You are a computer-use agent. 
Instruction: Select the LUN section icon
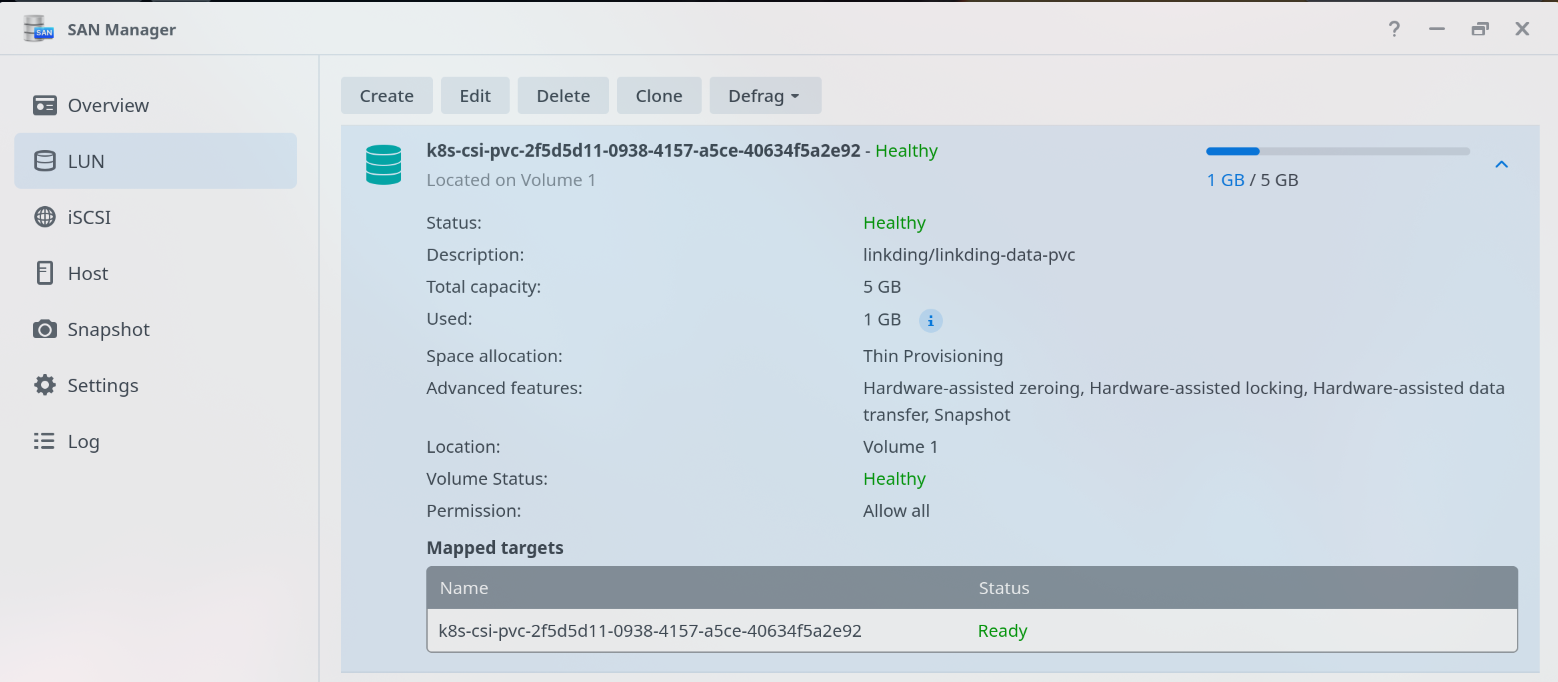click(44, 161)
